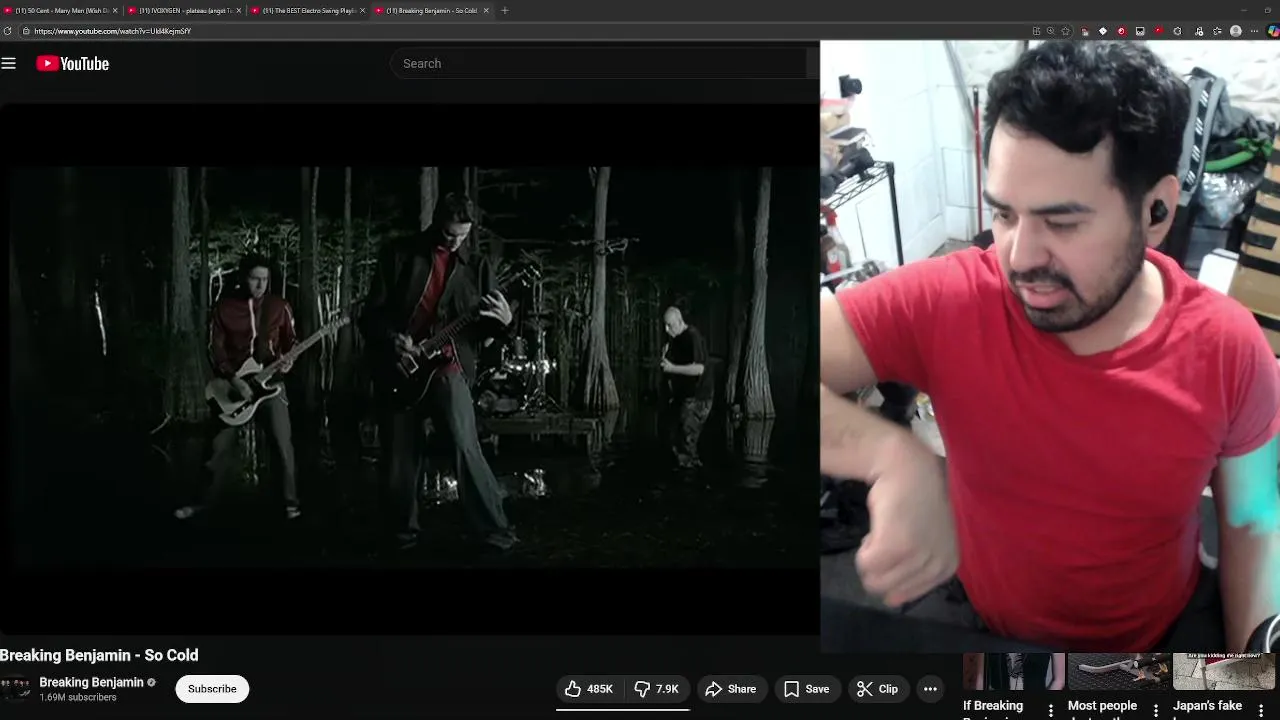Open the Extensions puzzle piece menu
This screenshot has width=1280, height=720.
click(1177, 31)
